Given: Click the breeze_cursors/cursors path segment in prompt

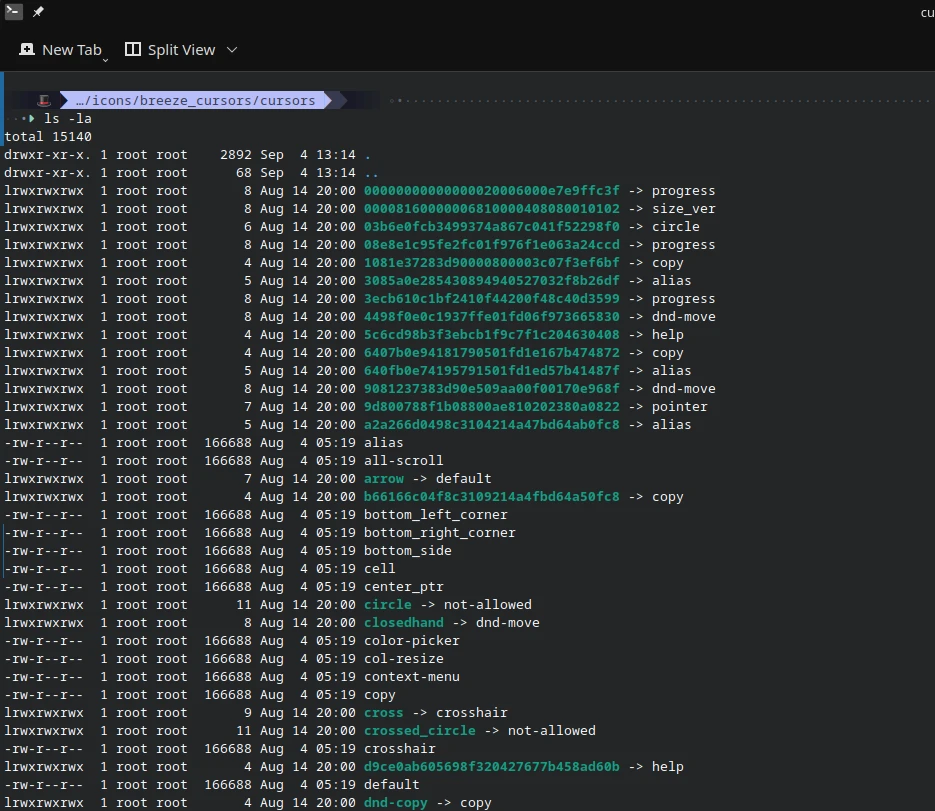Looking at the screenshot, I should [x=196, y=100].
